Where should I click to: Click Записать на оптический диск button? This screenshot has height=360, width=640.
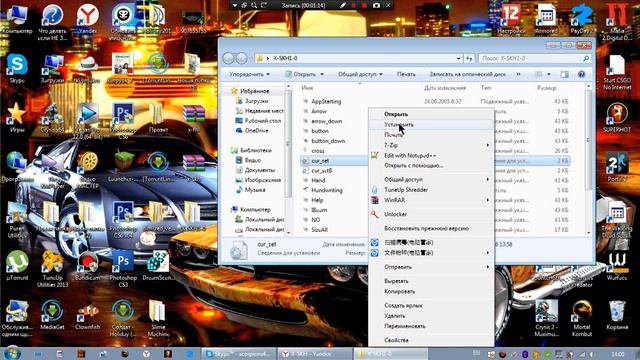pos(467,74)
